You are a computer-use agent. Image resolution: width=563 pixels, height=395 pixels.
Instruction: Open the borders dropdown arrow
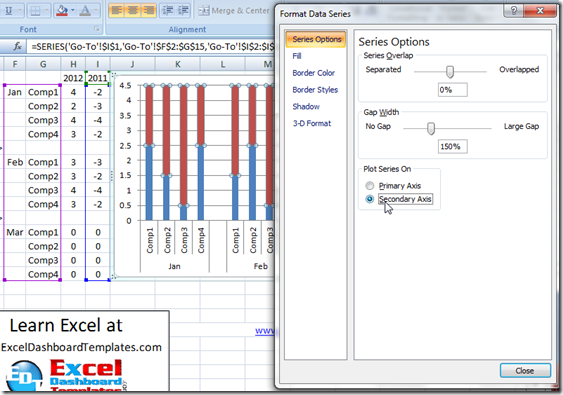coord(47,11)
